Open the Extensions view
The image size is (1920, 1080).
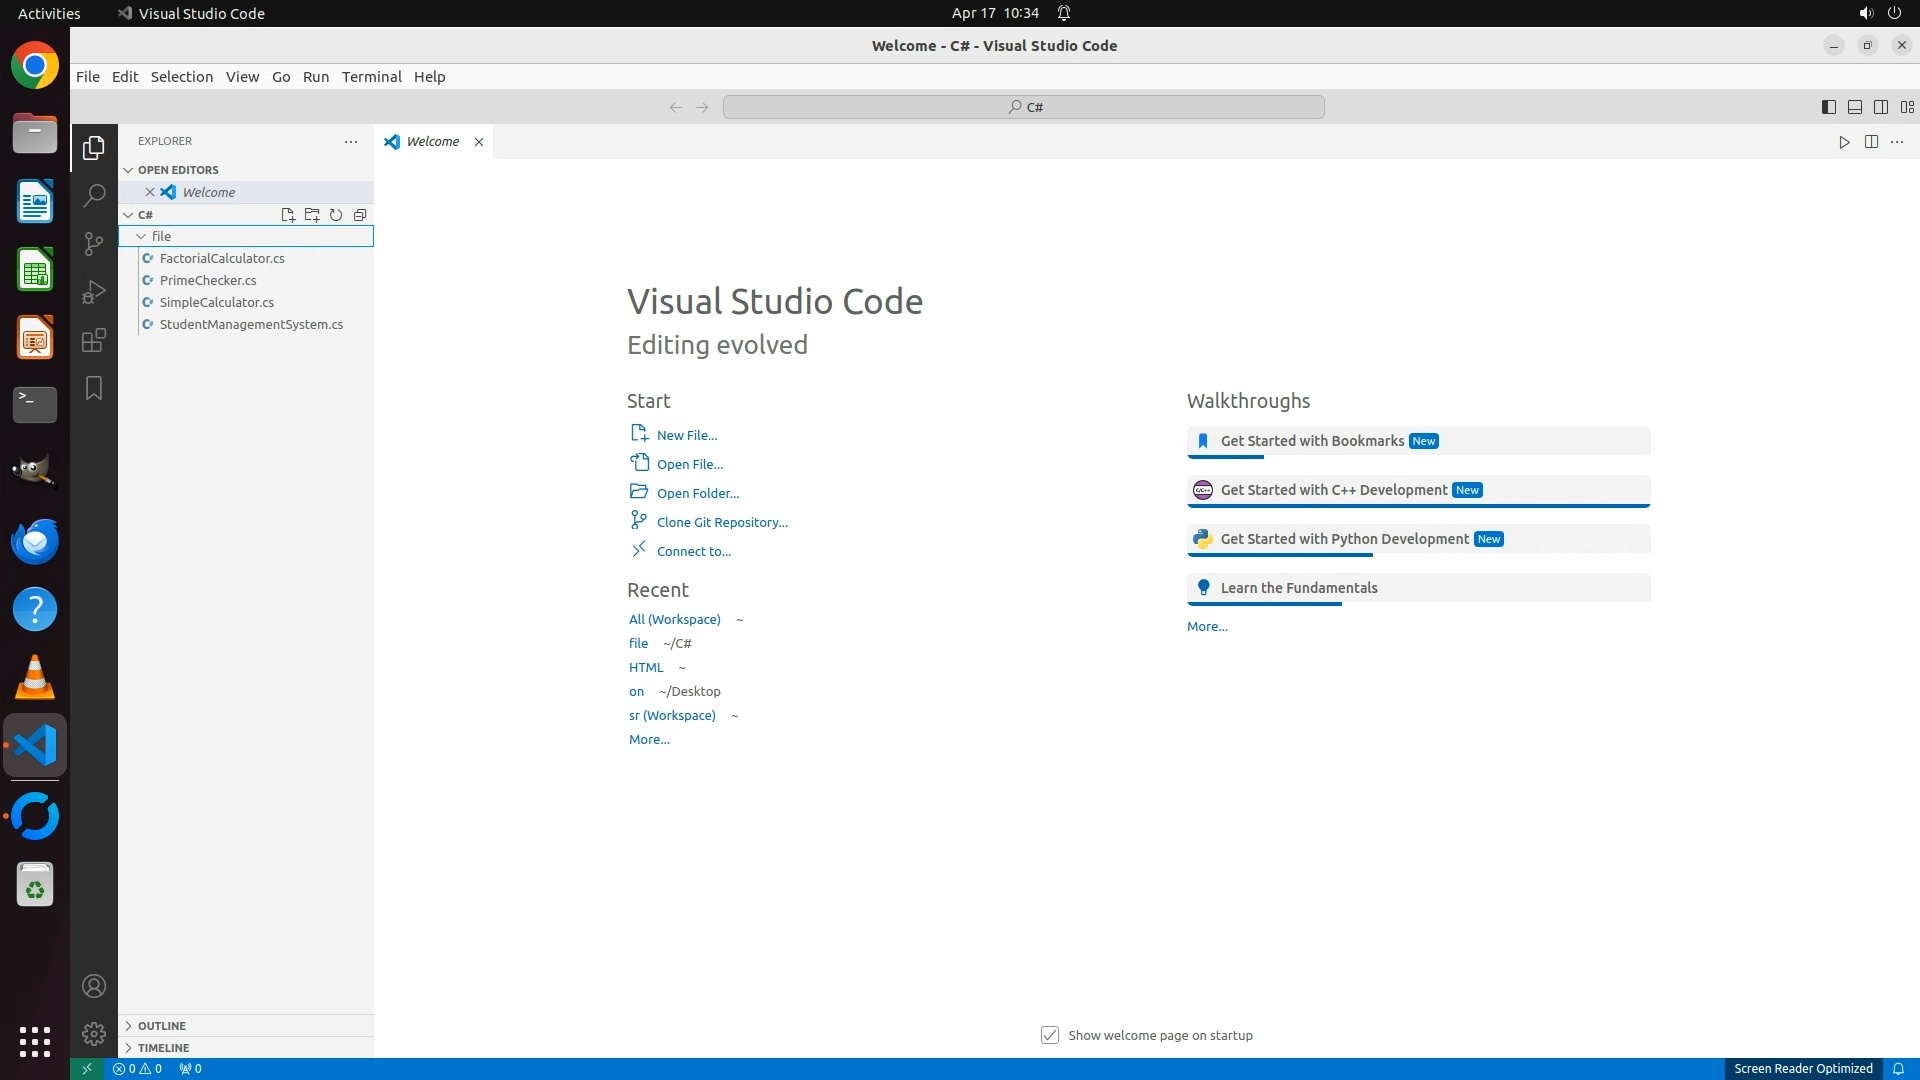pyautogui.click(x=94, y=340)
